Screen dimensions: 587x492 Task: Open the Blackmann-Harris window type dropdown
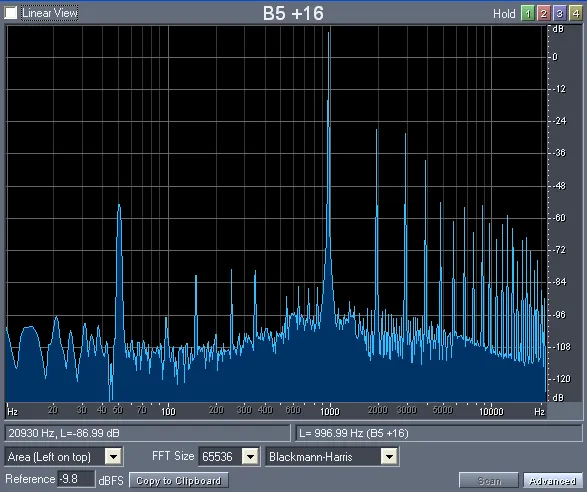(389, 457)
